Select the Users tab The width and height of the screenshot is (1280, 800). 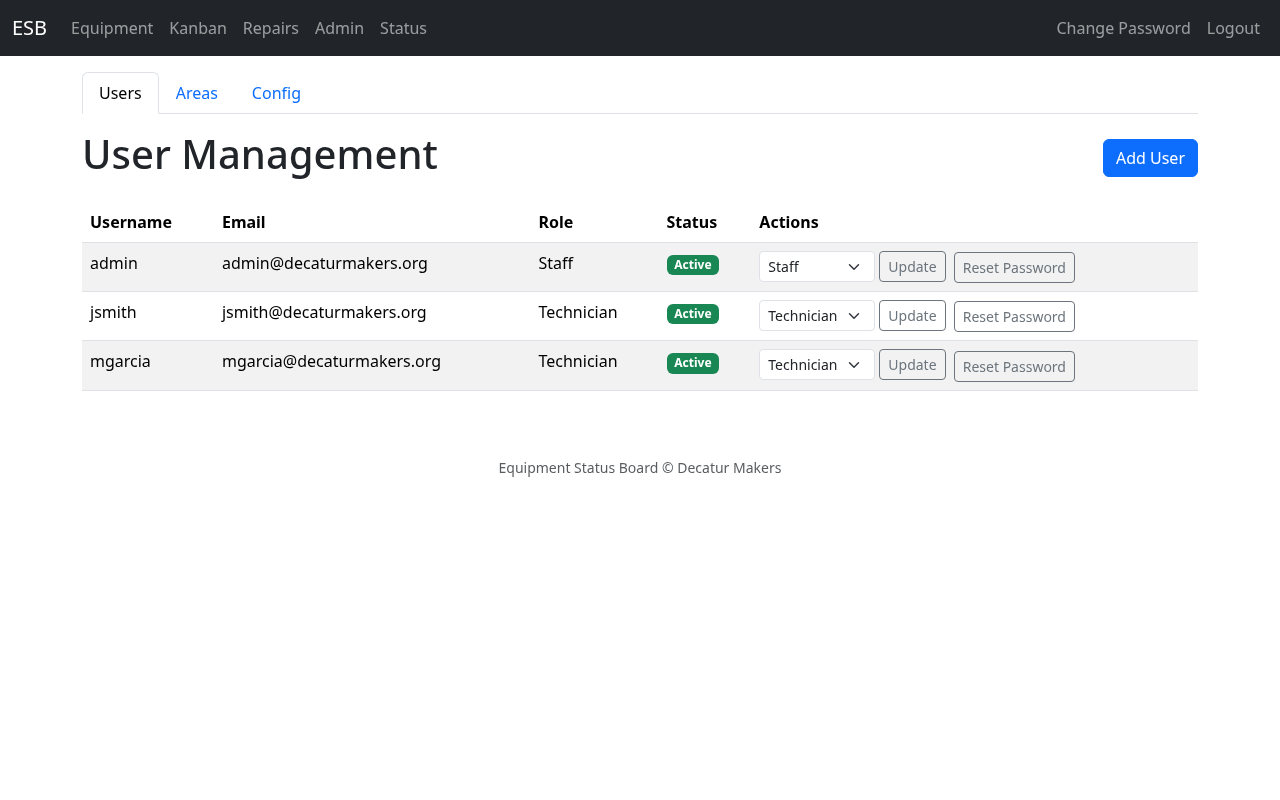click(120, 92)
